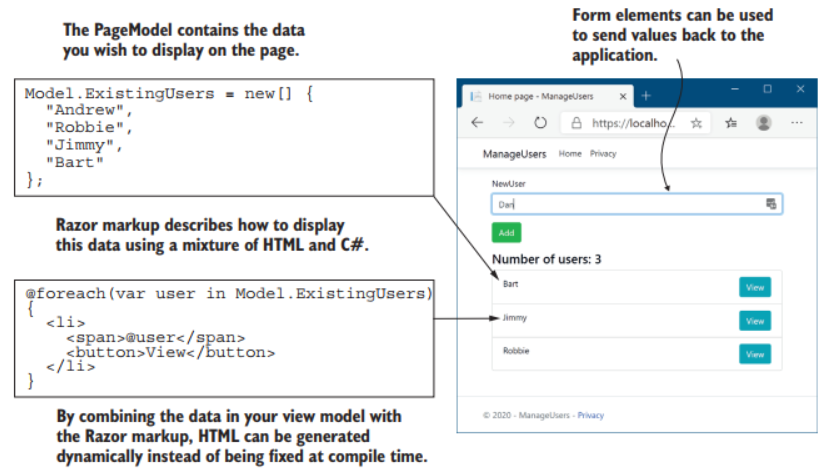This screenshot has width=834, height=469.
Task: Open the Privacy link in the navigation bar
Action: [603, 154]
